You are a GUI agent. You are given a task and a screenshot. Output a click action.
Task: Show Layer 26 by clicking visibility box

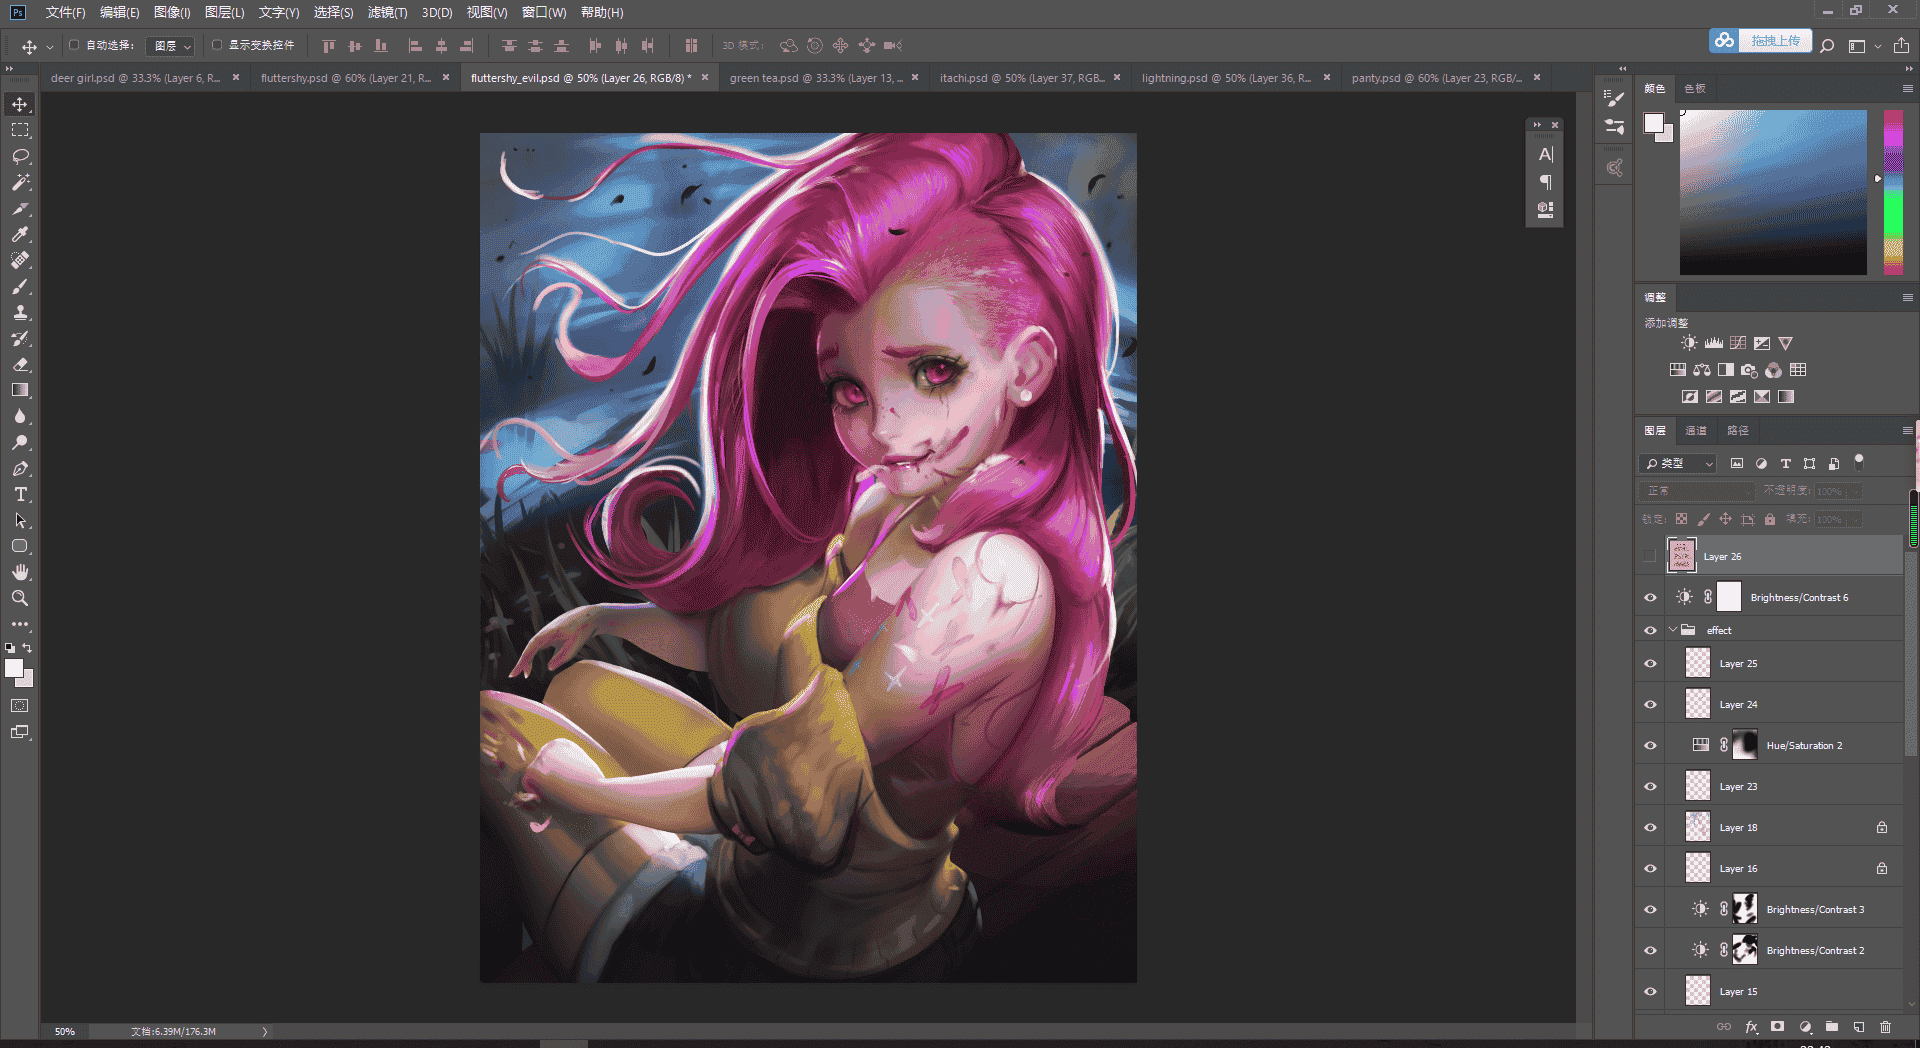point(1650,556)
